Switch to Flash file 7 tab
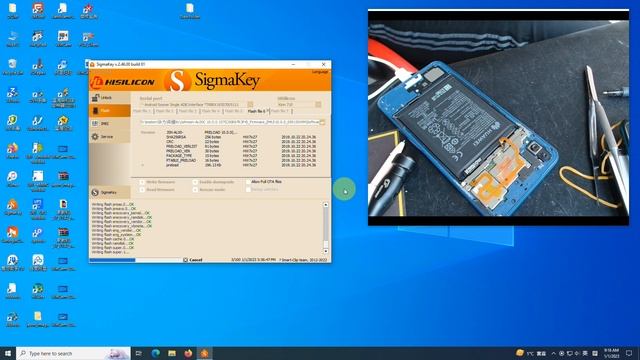The image size is (640, 360). pos(280,111)
